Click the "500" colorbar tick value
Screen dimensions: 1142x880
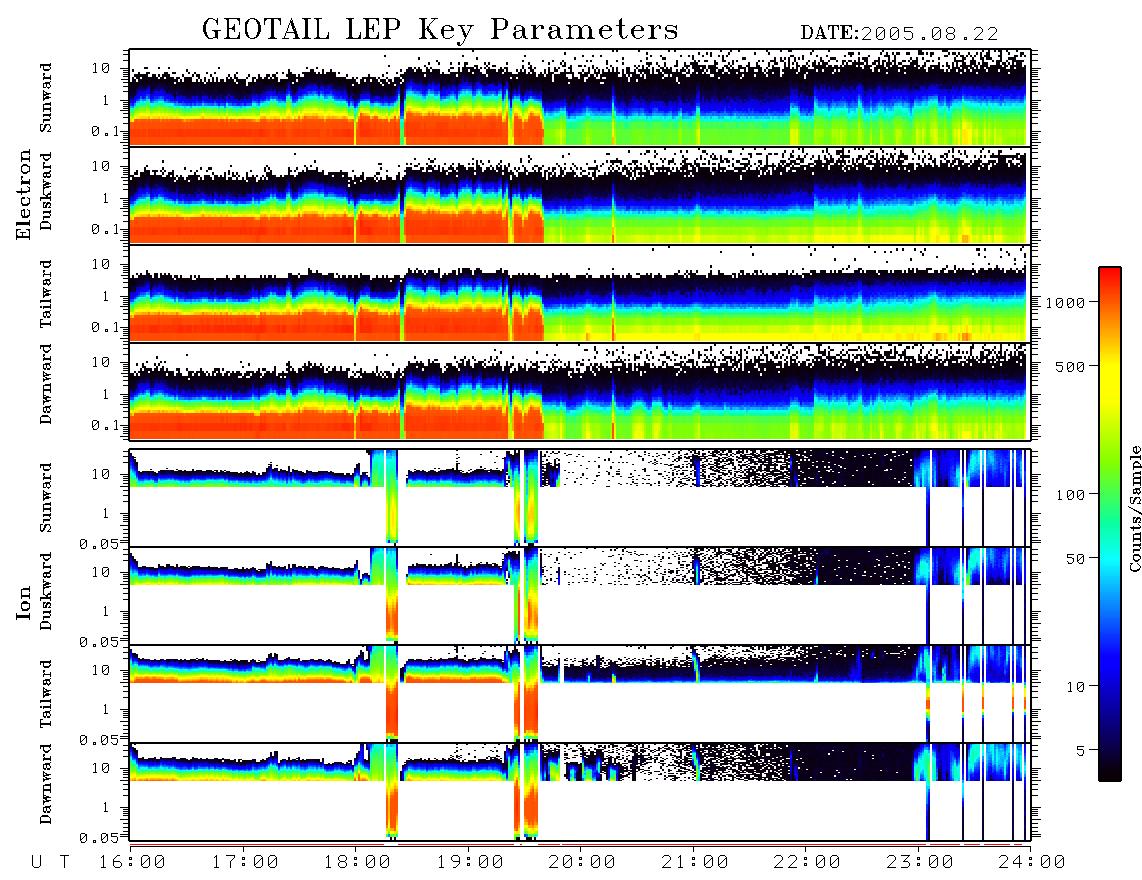coord(1070,366)
